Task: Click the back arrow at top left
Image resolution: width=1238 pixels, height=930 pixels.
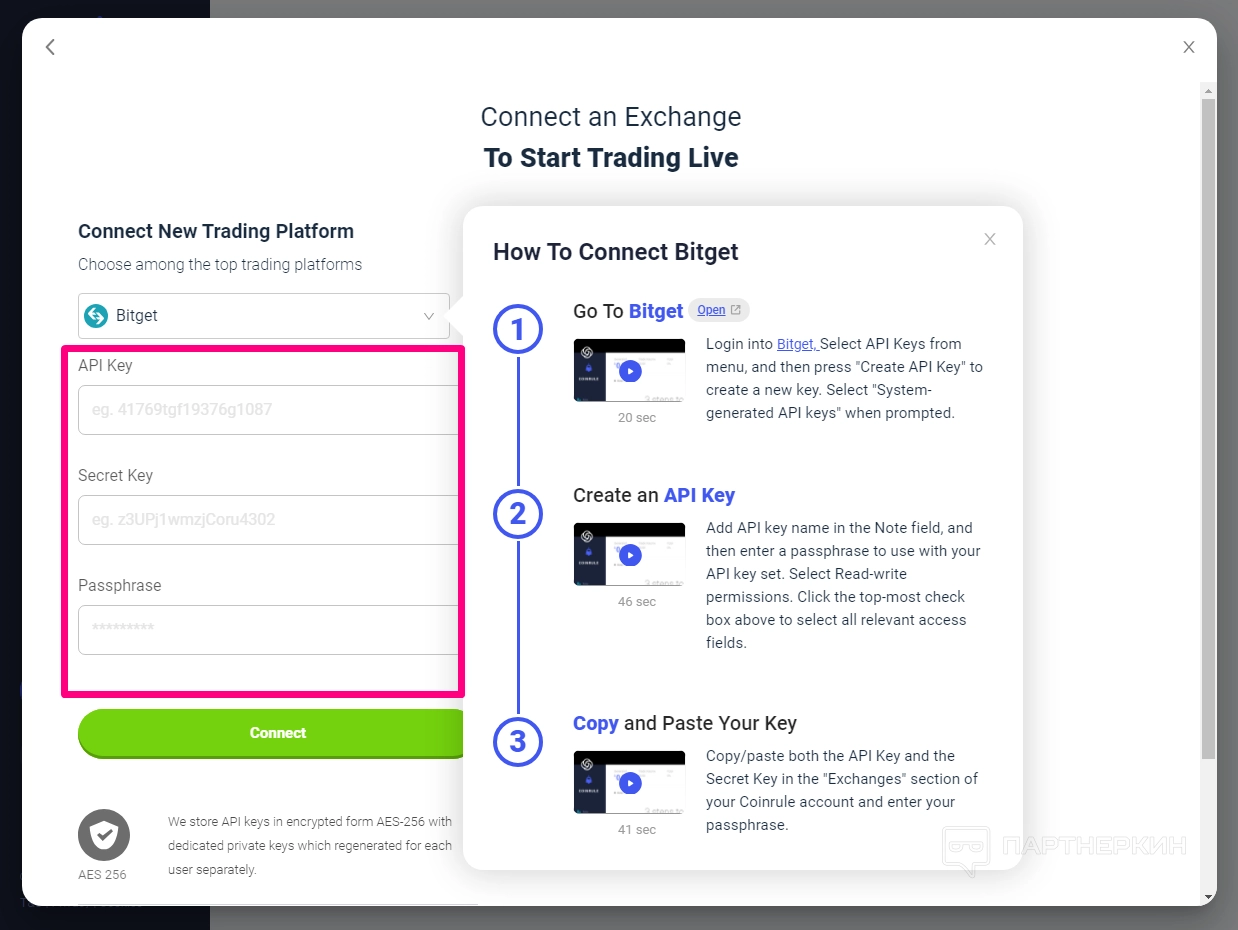Action: click(x=51, y=47)
